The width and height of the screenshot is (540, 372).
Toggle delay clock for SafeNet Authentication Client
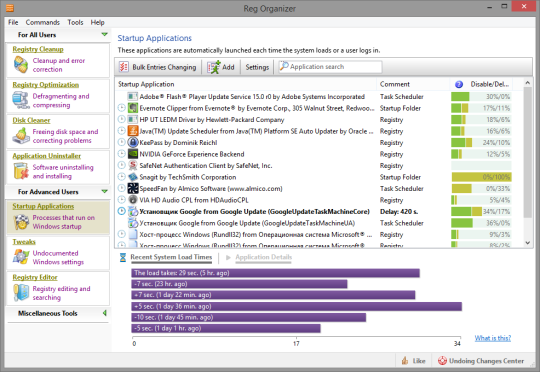121,165
